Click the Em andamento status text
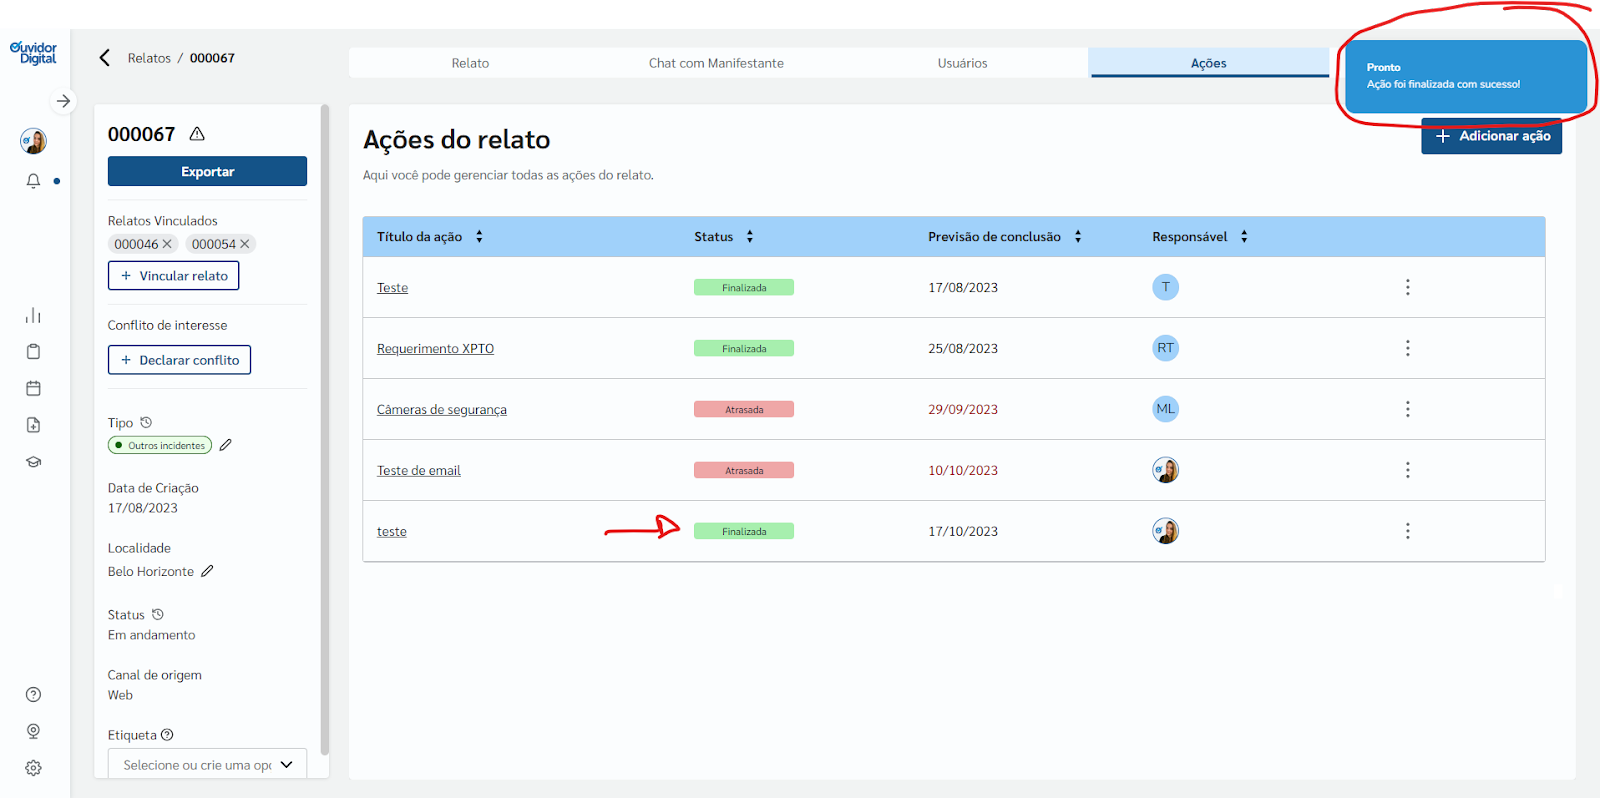This screenshot has width=1600, height=798. pos(152,635)
